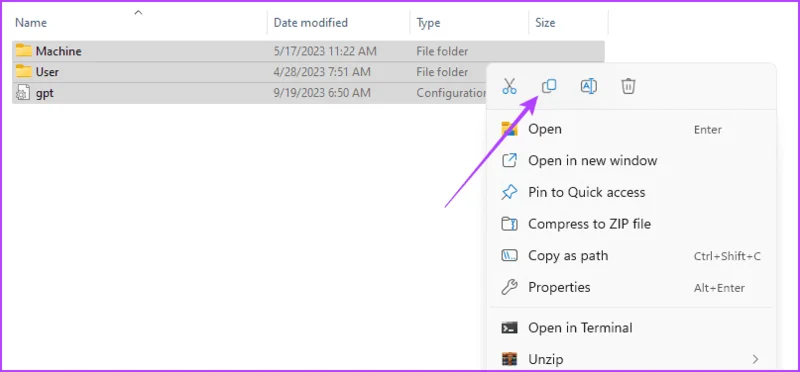Click the Copy icon in context menu

[x=549, y=86]
